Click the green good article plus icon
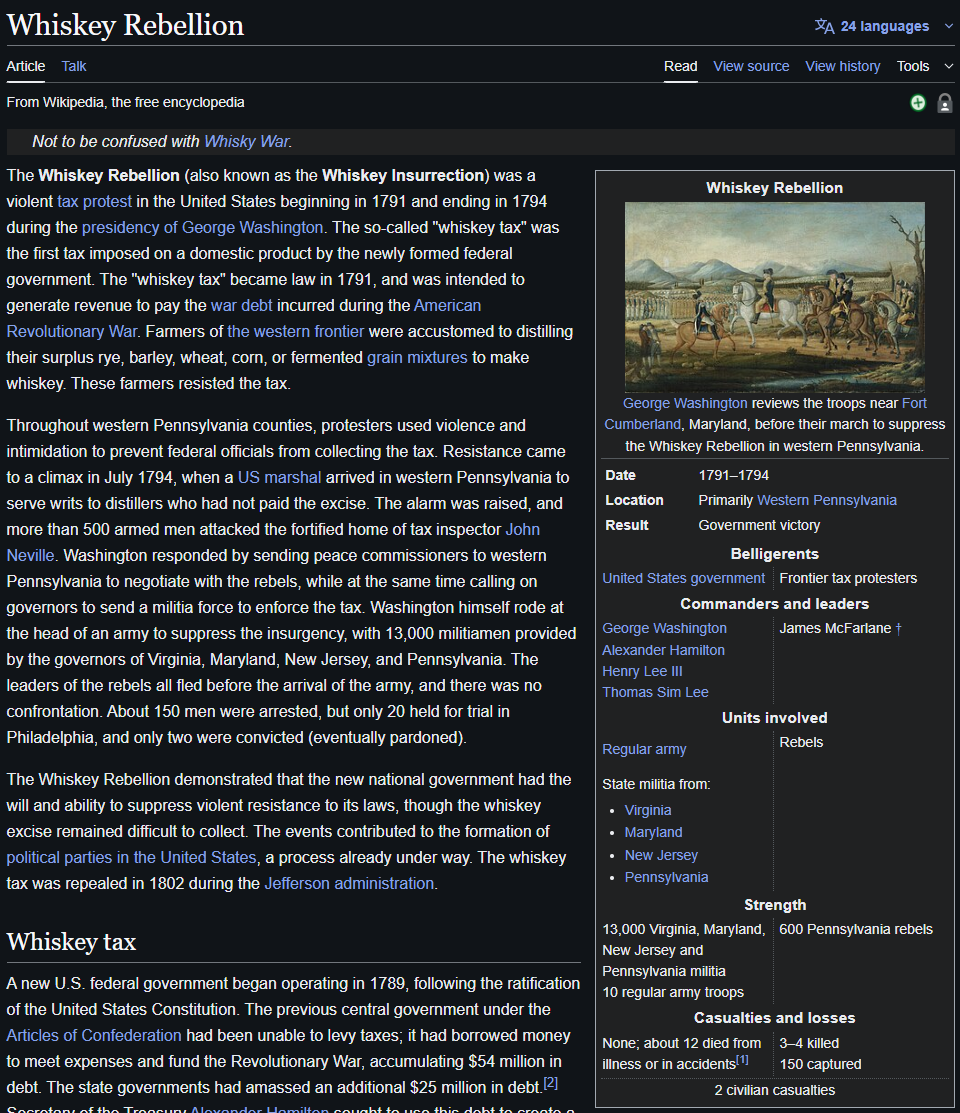 [x=918, y=103]
